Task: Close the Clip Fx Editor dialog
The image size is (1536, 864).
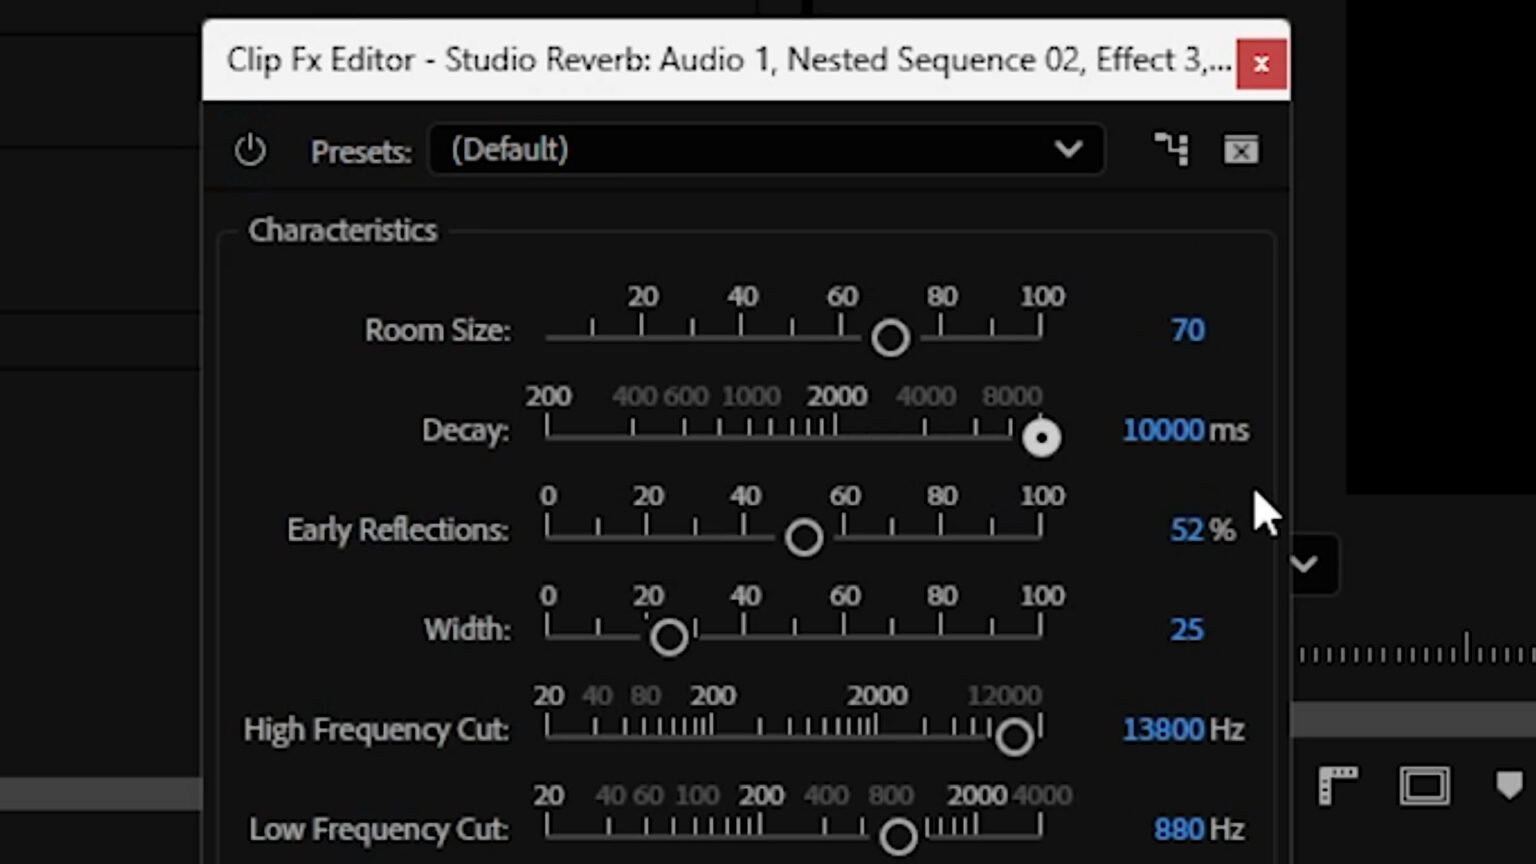Action: pyautogui.click(x=1262, y=62)
